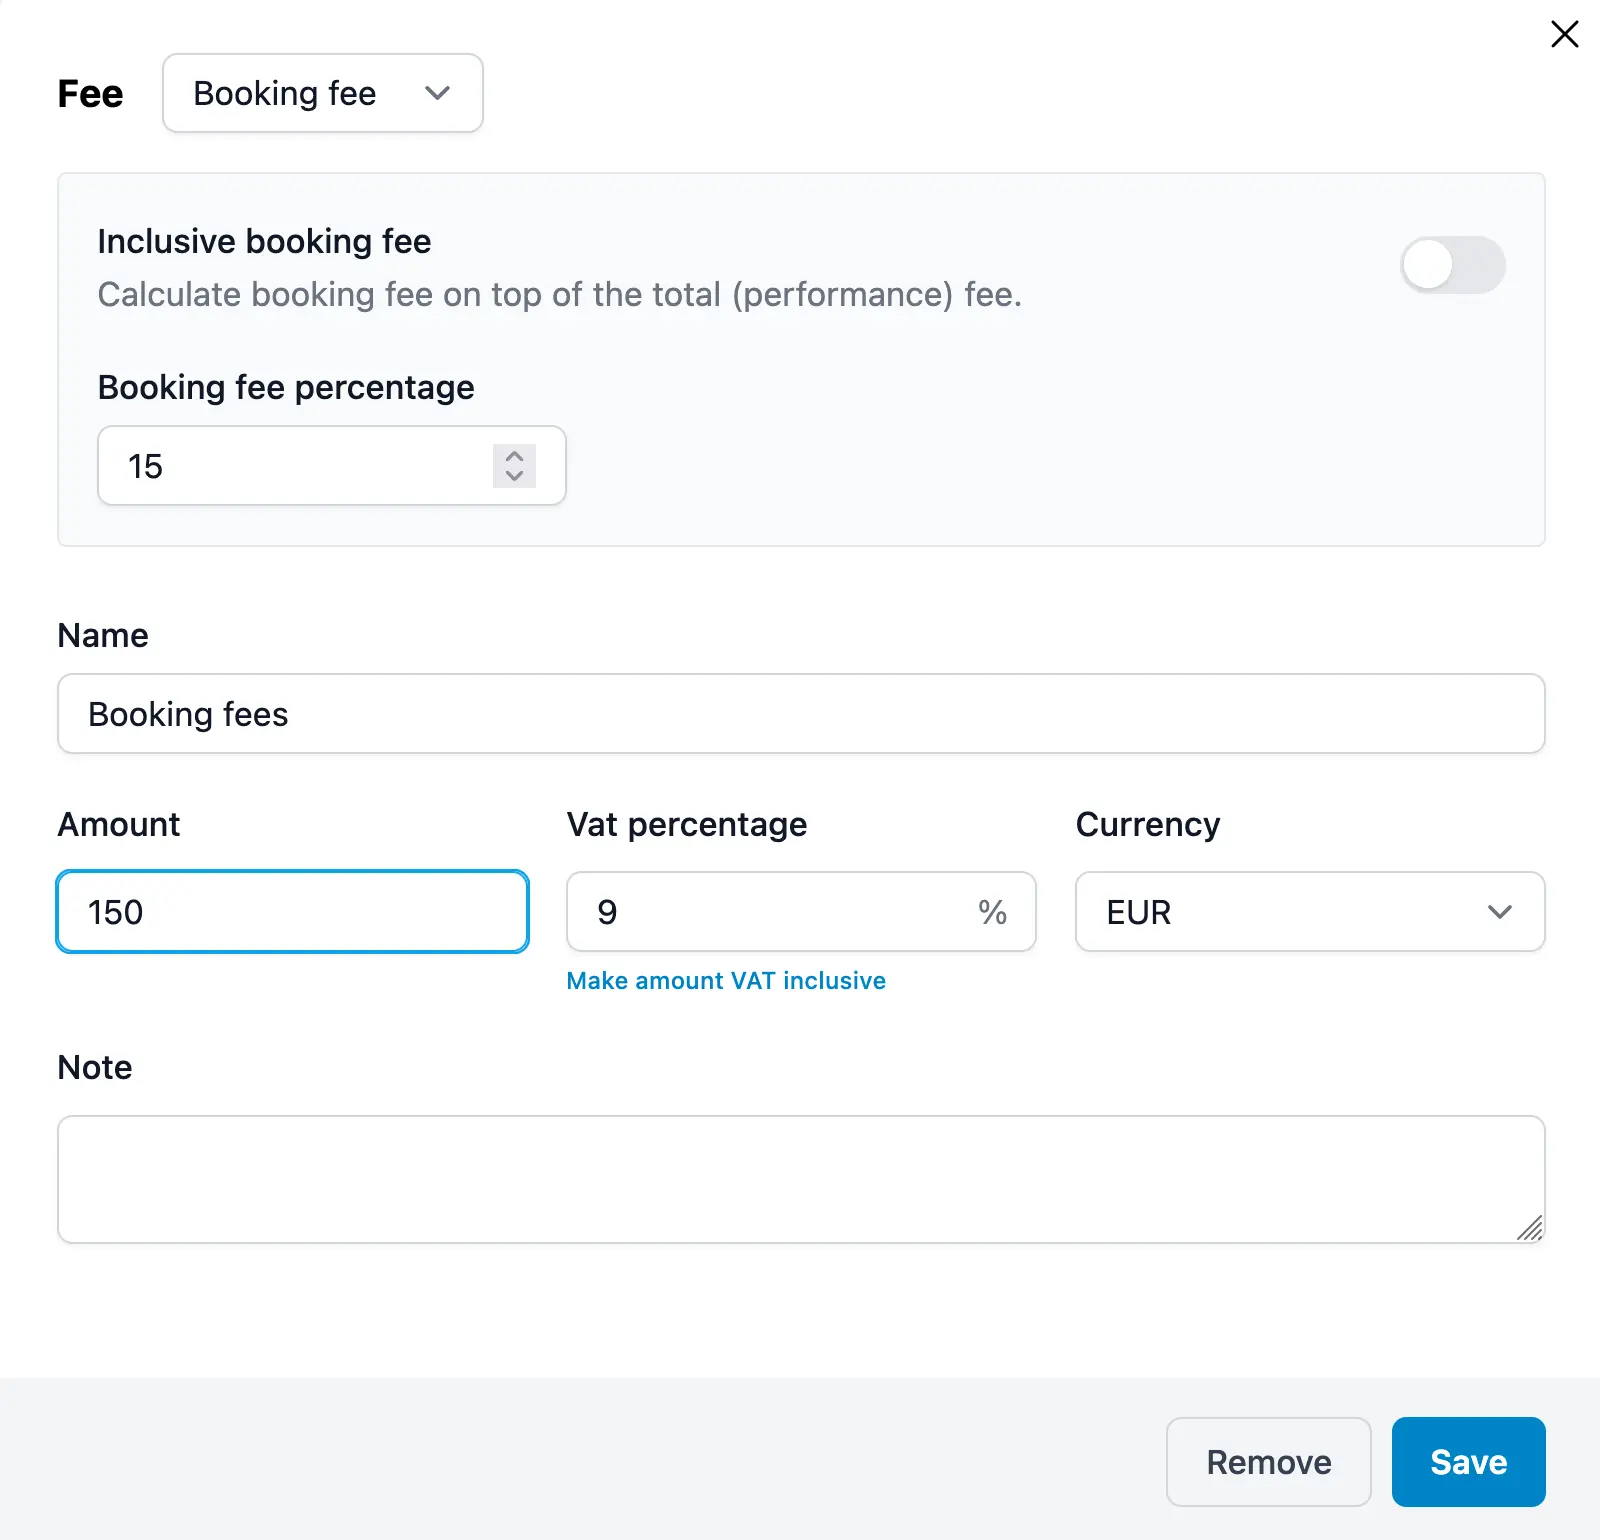The image size is (1600, 1540).
Task: Click the percent symbol in VAT percentage field
Action: (994, 912)
